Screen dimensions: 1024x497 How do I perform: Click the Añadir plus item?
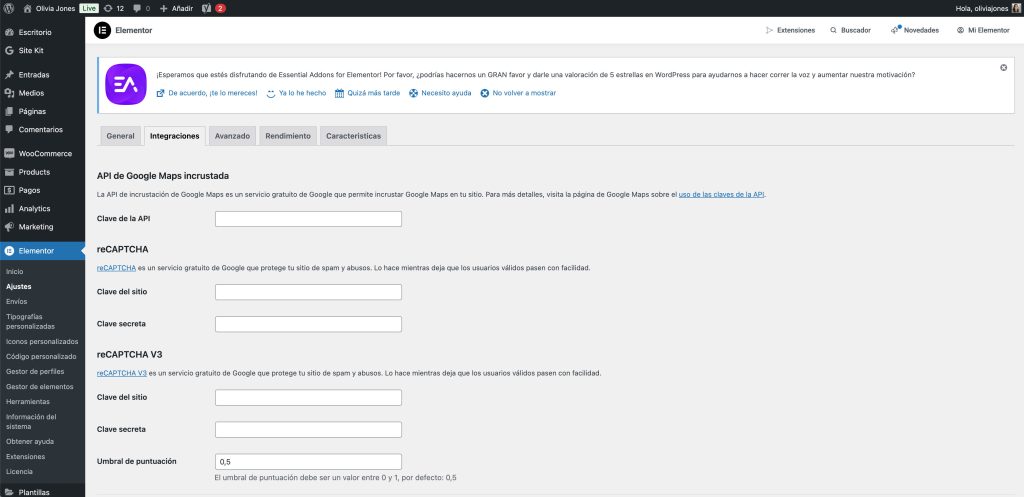(176, 8)
